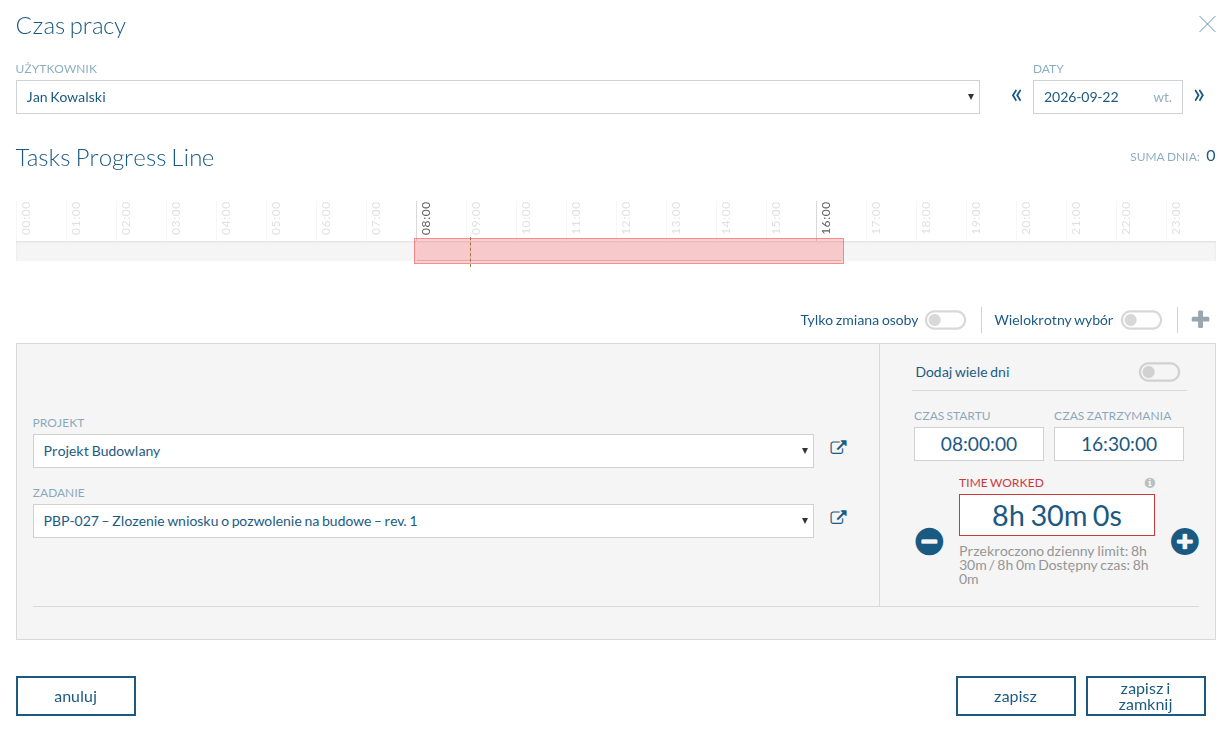Edit Czas zatrzymania field 16:30:00

[x=1119, y=444]
